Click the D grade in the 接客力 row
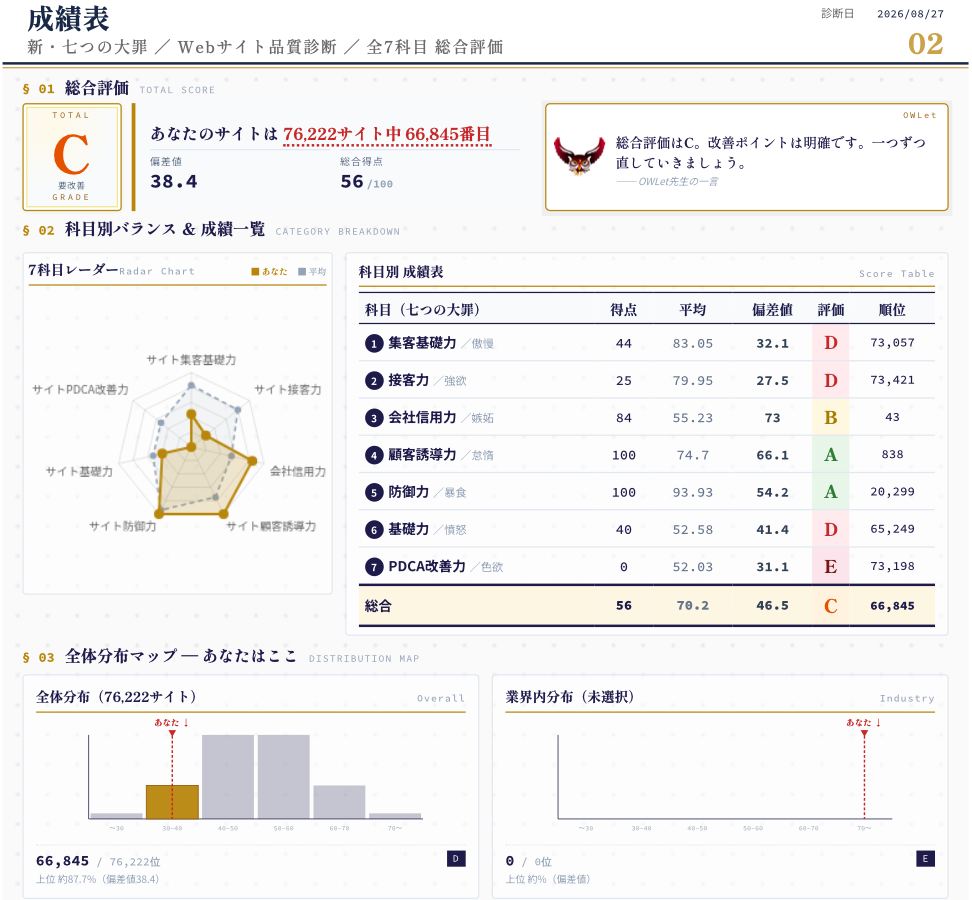This screenshot has width=972, height=900. coord(831,381)
